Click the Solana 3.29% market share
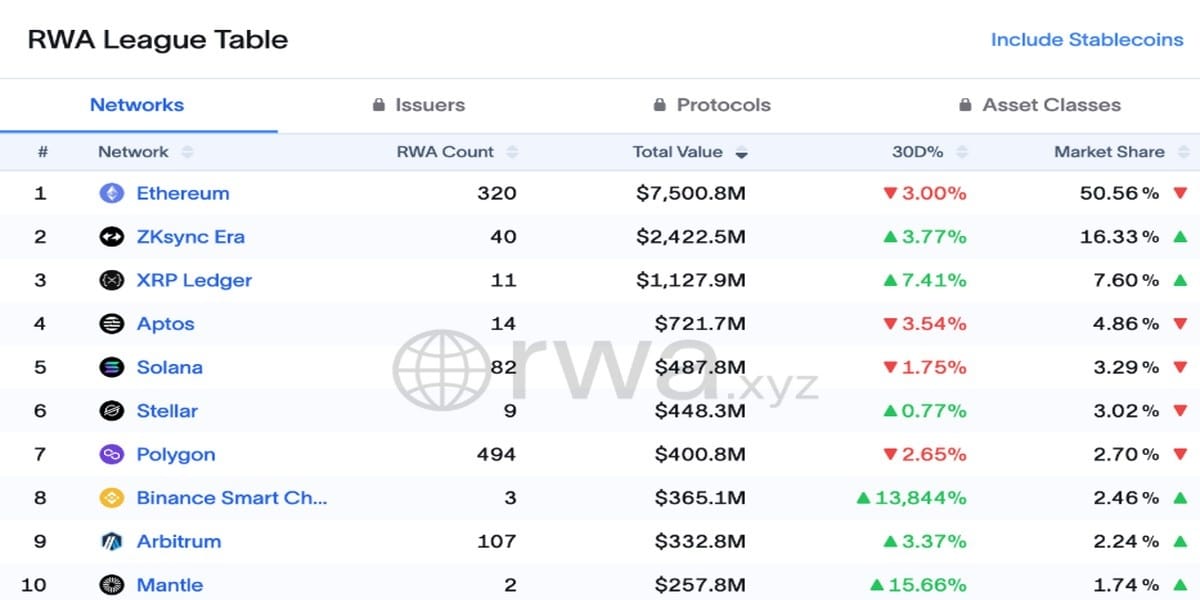The width and height of the screenshot is (1200, 600). 1126,367
